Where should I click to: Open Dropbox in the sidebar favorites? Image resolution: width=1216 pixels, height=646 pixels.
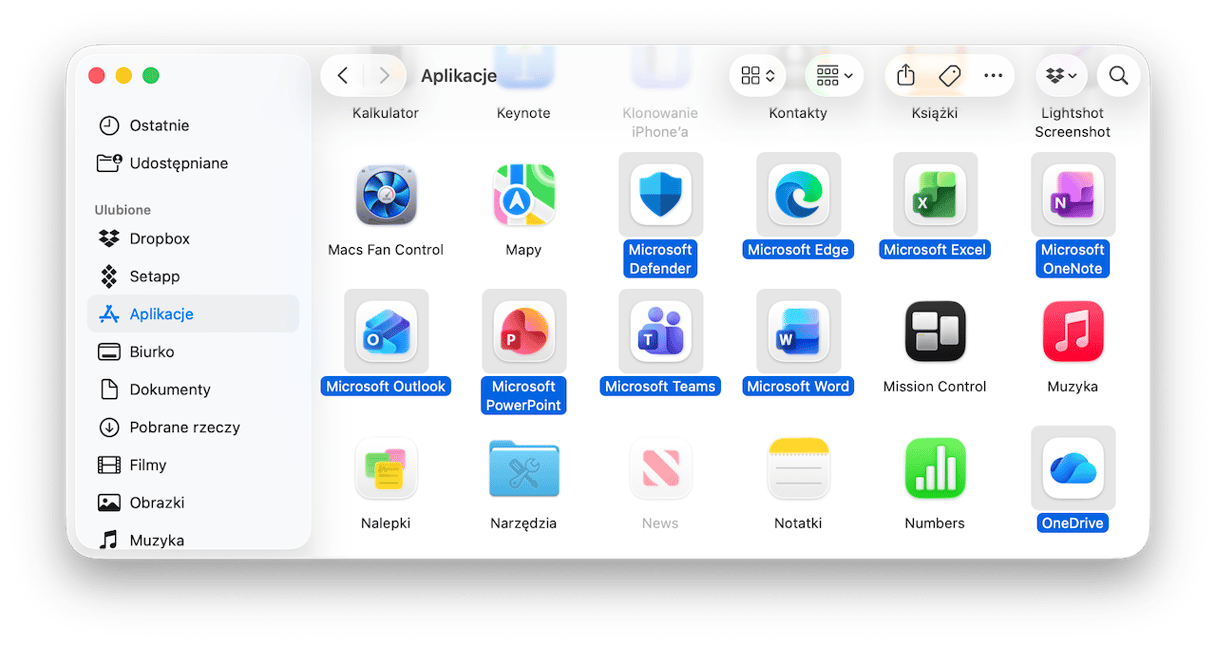tap(193, 239)
